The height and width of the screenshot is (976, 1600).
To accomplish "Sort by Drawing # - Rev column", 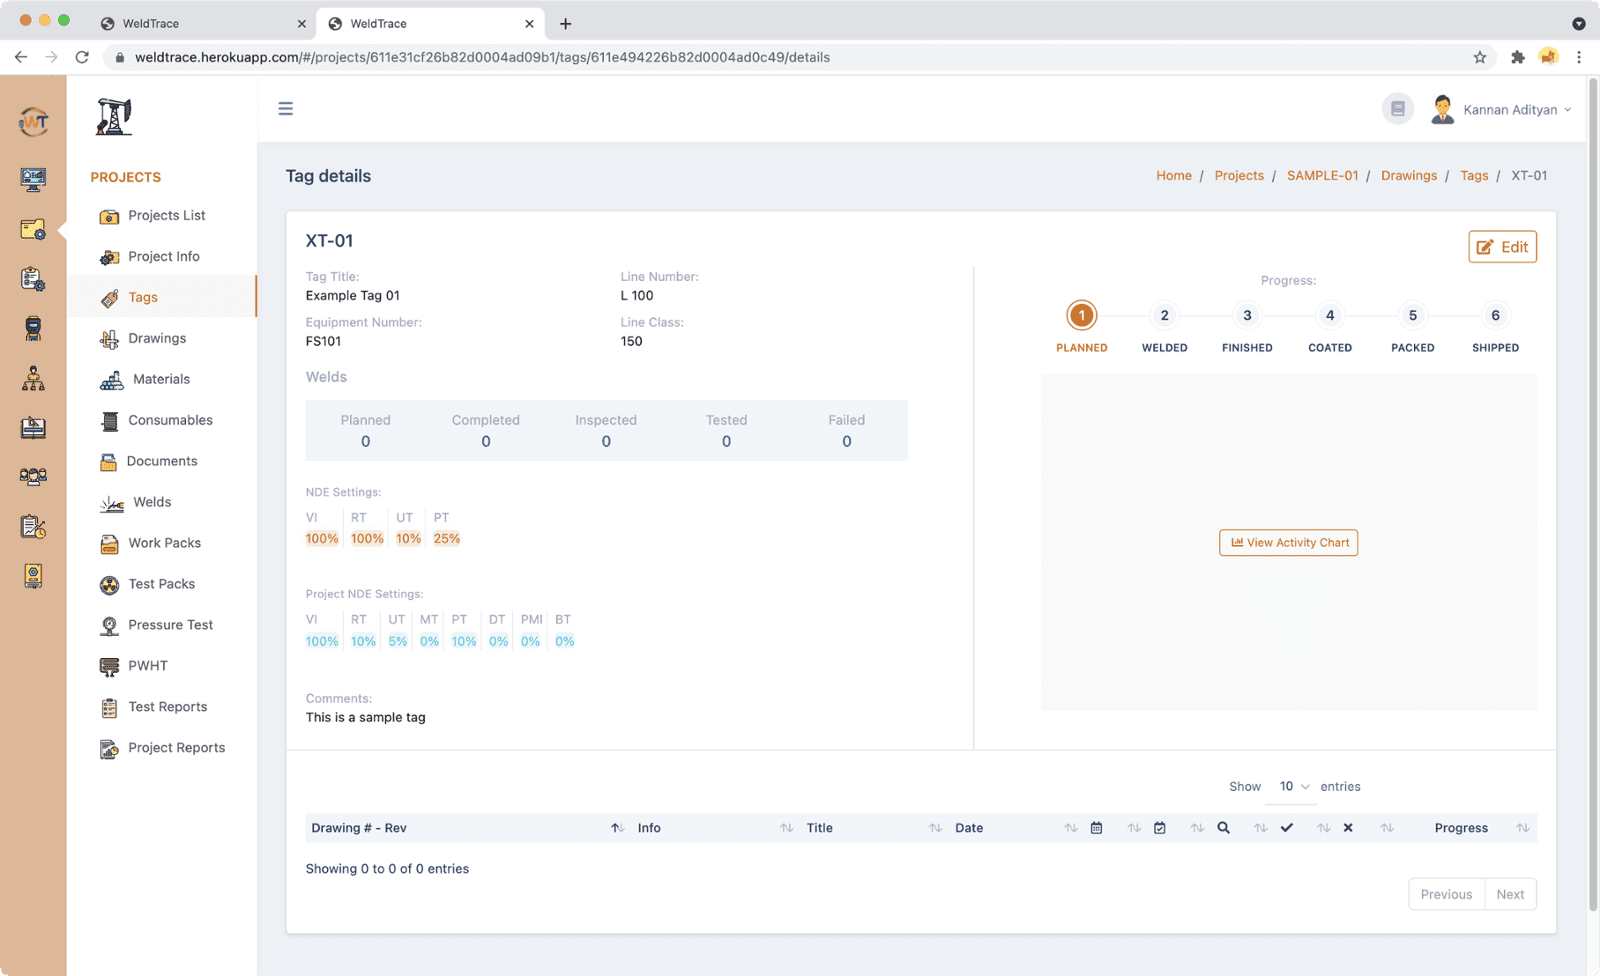I will coord(359,828).
